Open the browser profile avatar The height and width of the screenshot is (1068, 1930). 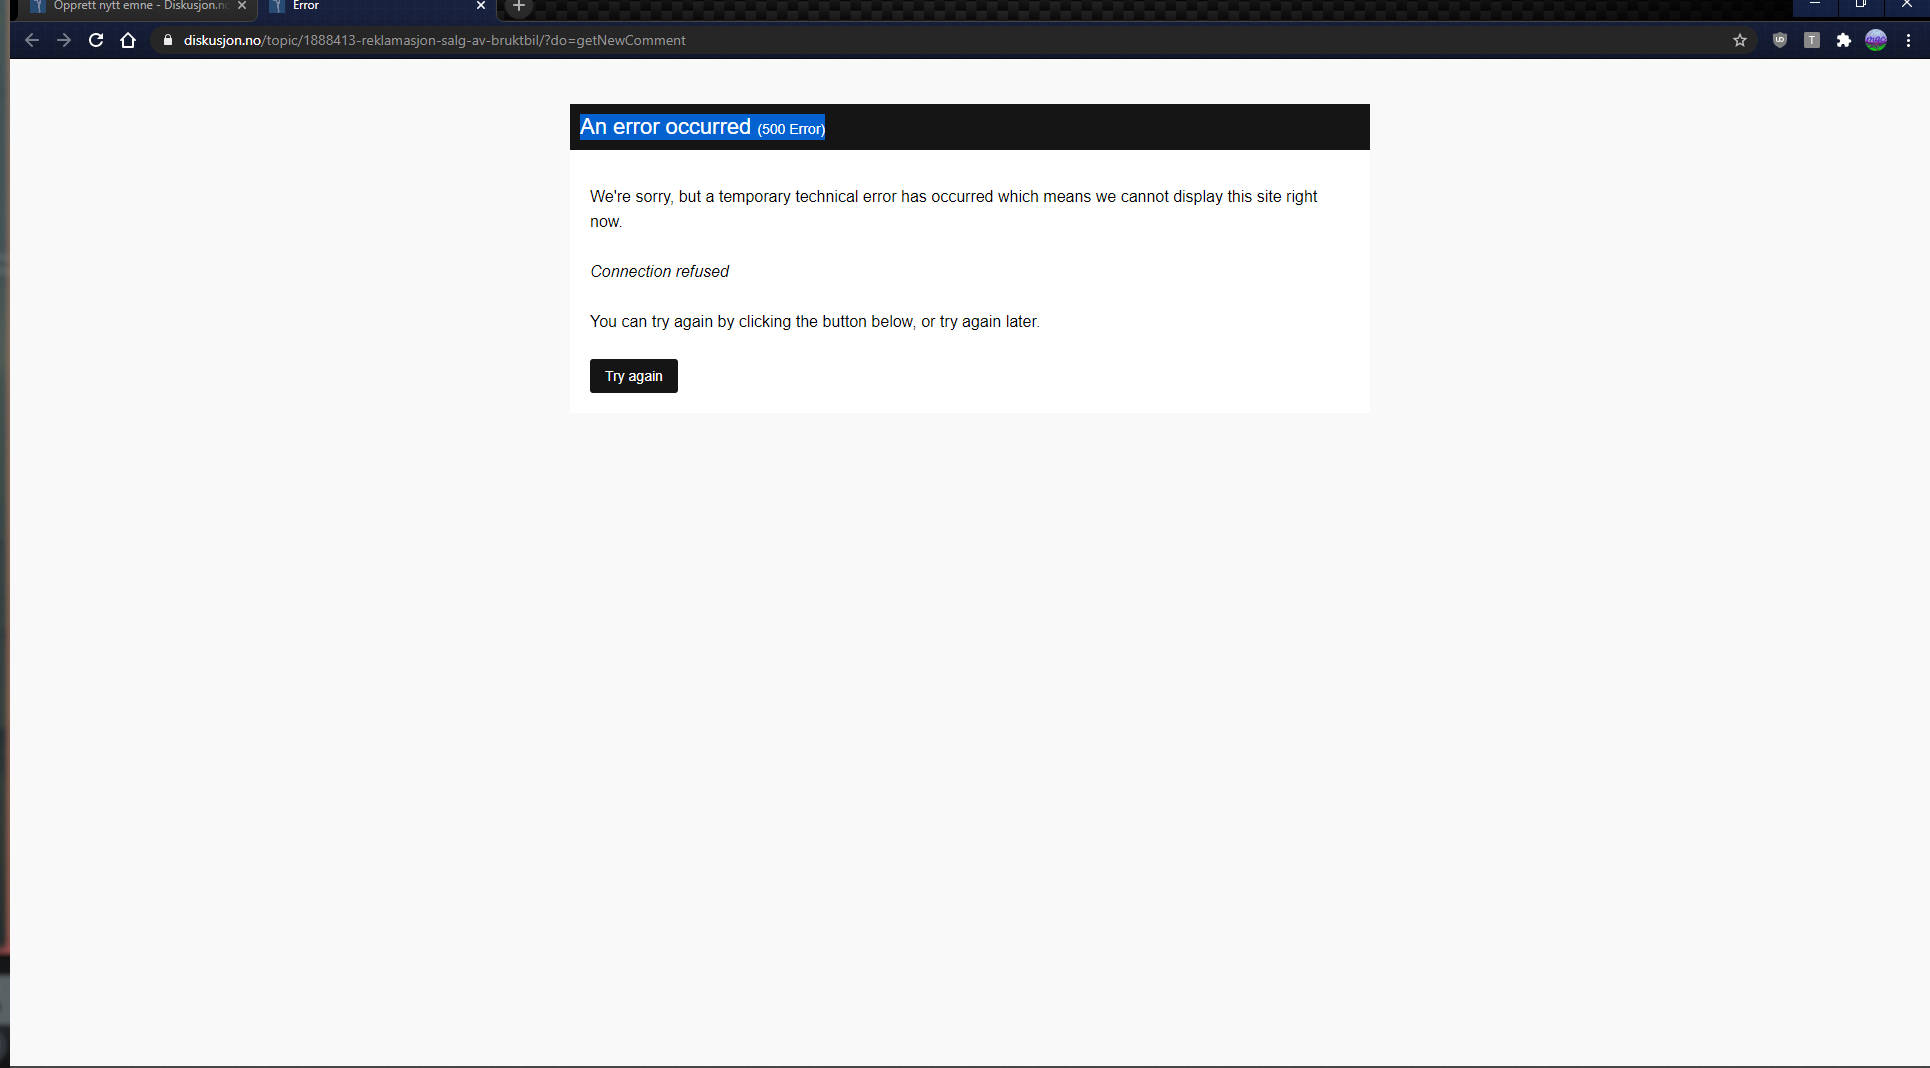[x=1876, y=40]
